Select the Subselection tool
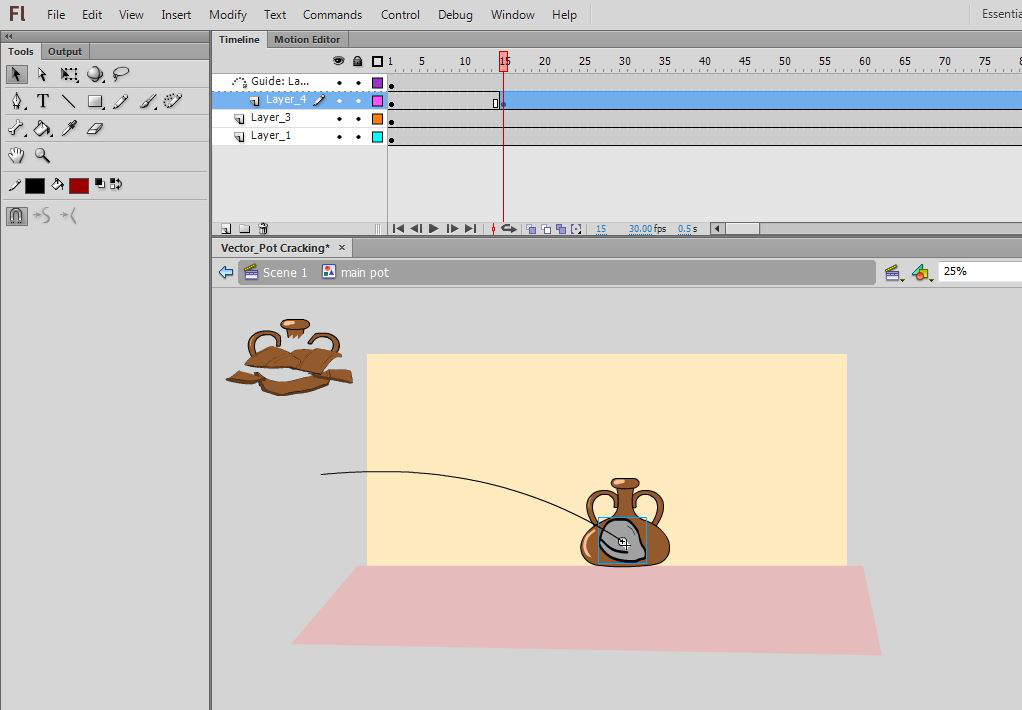Viewport: 1022px width, 710px height. [43, 75]
